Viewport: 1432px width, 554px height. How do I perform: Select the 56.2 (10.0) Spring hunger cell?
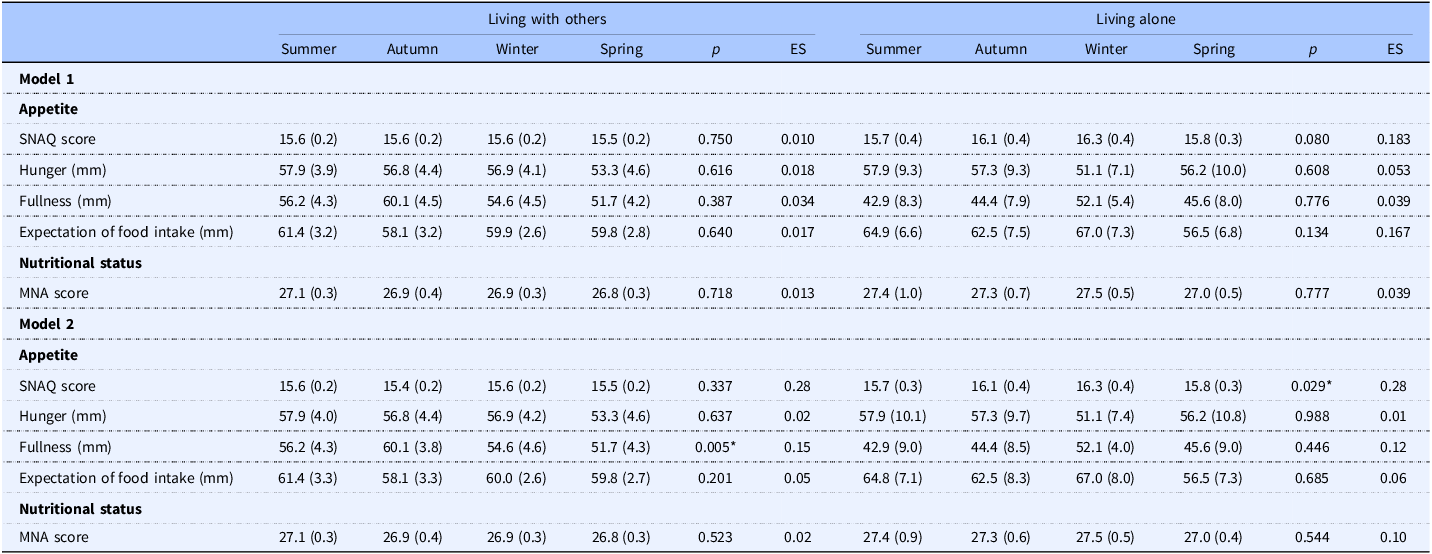point(1214,170)
